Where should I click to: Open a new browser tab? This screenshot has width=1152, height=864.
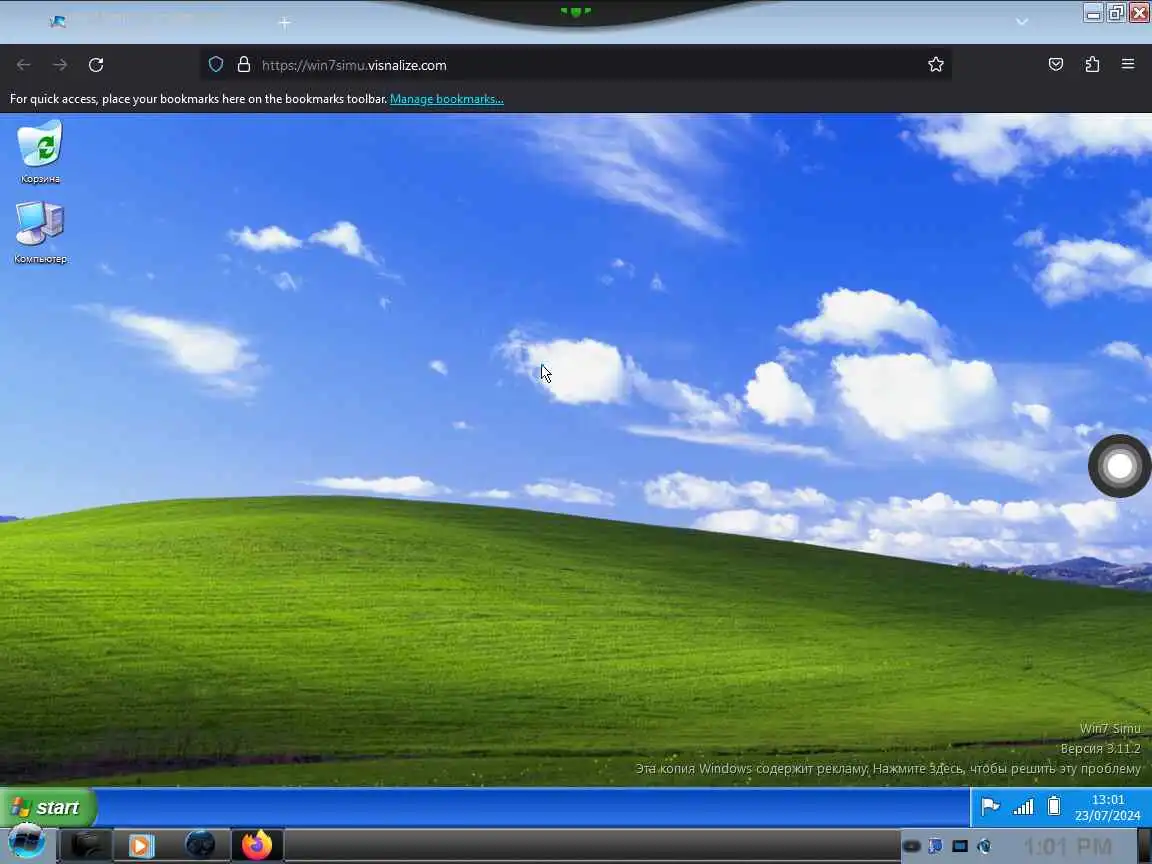pyautogui.click(x=284, y=23)
